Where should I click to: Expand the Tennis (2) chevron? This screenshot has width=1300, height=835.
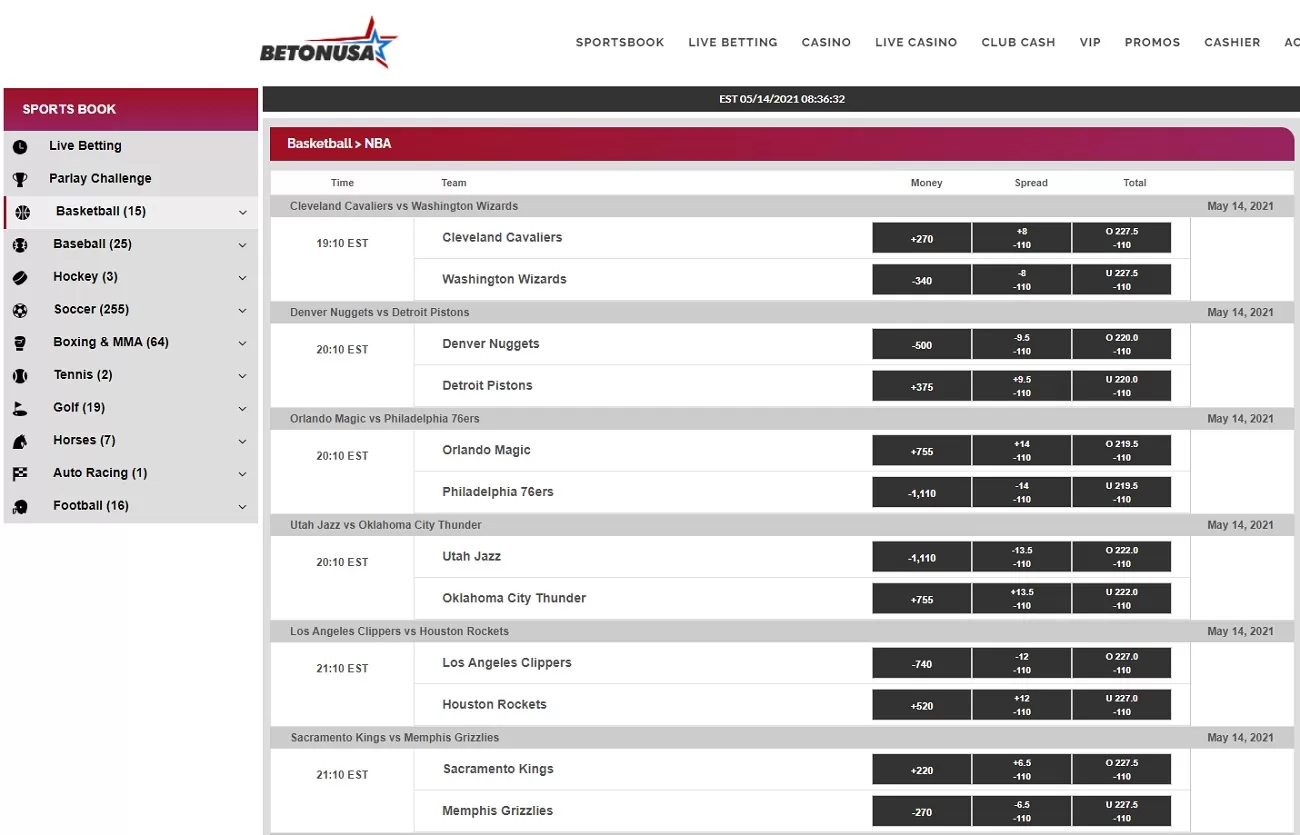click(x=243, y=376)
